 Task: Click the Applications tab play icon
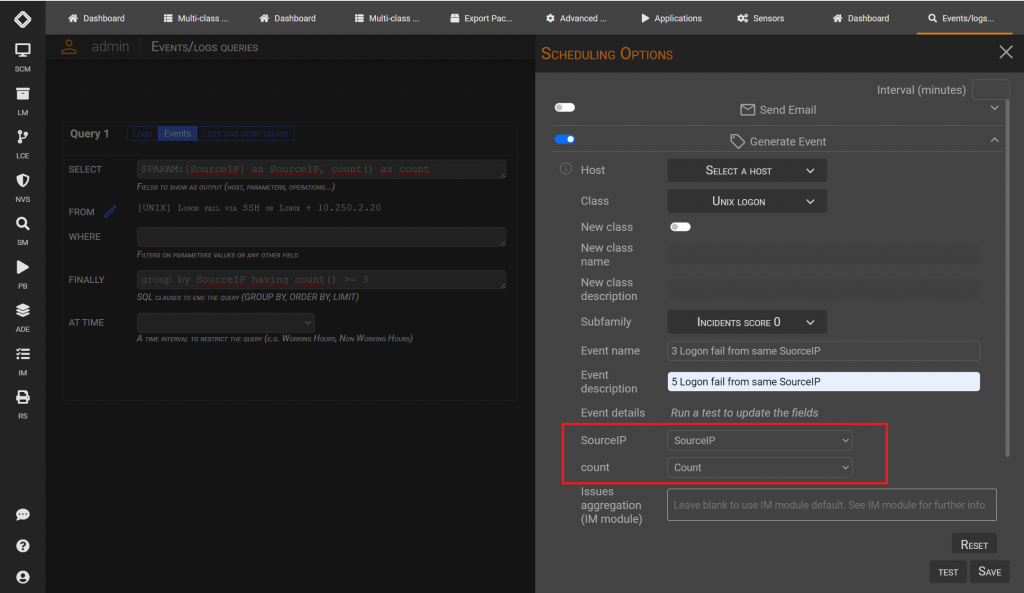pos(645,18)
